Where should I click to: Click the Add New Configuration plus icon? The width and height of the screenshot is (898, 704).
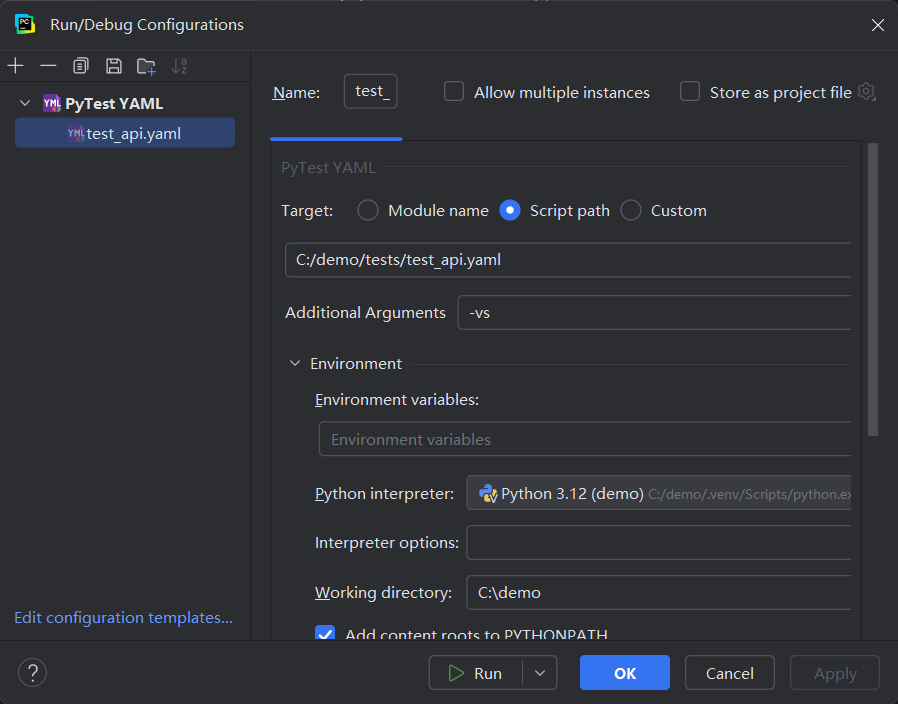click(x=15, y=66)
